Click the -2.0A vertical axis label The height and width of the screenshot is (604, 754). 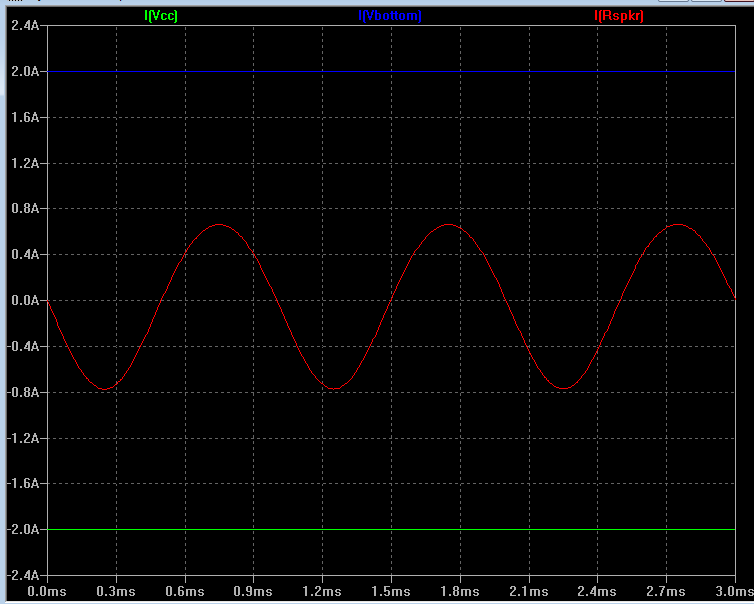click(23, 529)
